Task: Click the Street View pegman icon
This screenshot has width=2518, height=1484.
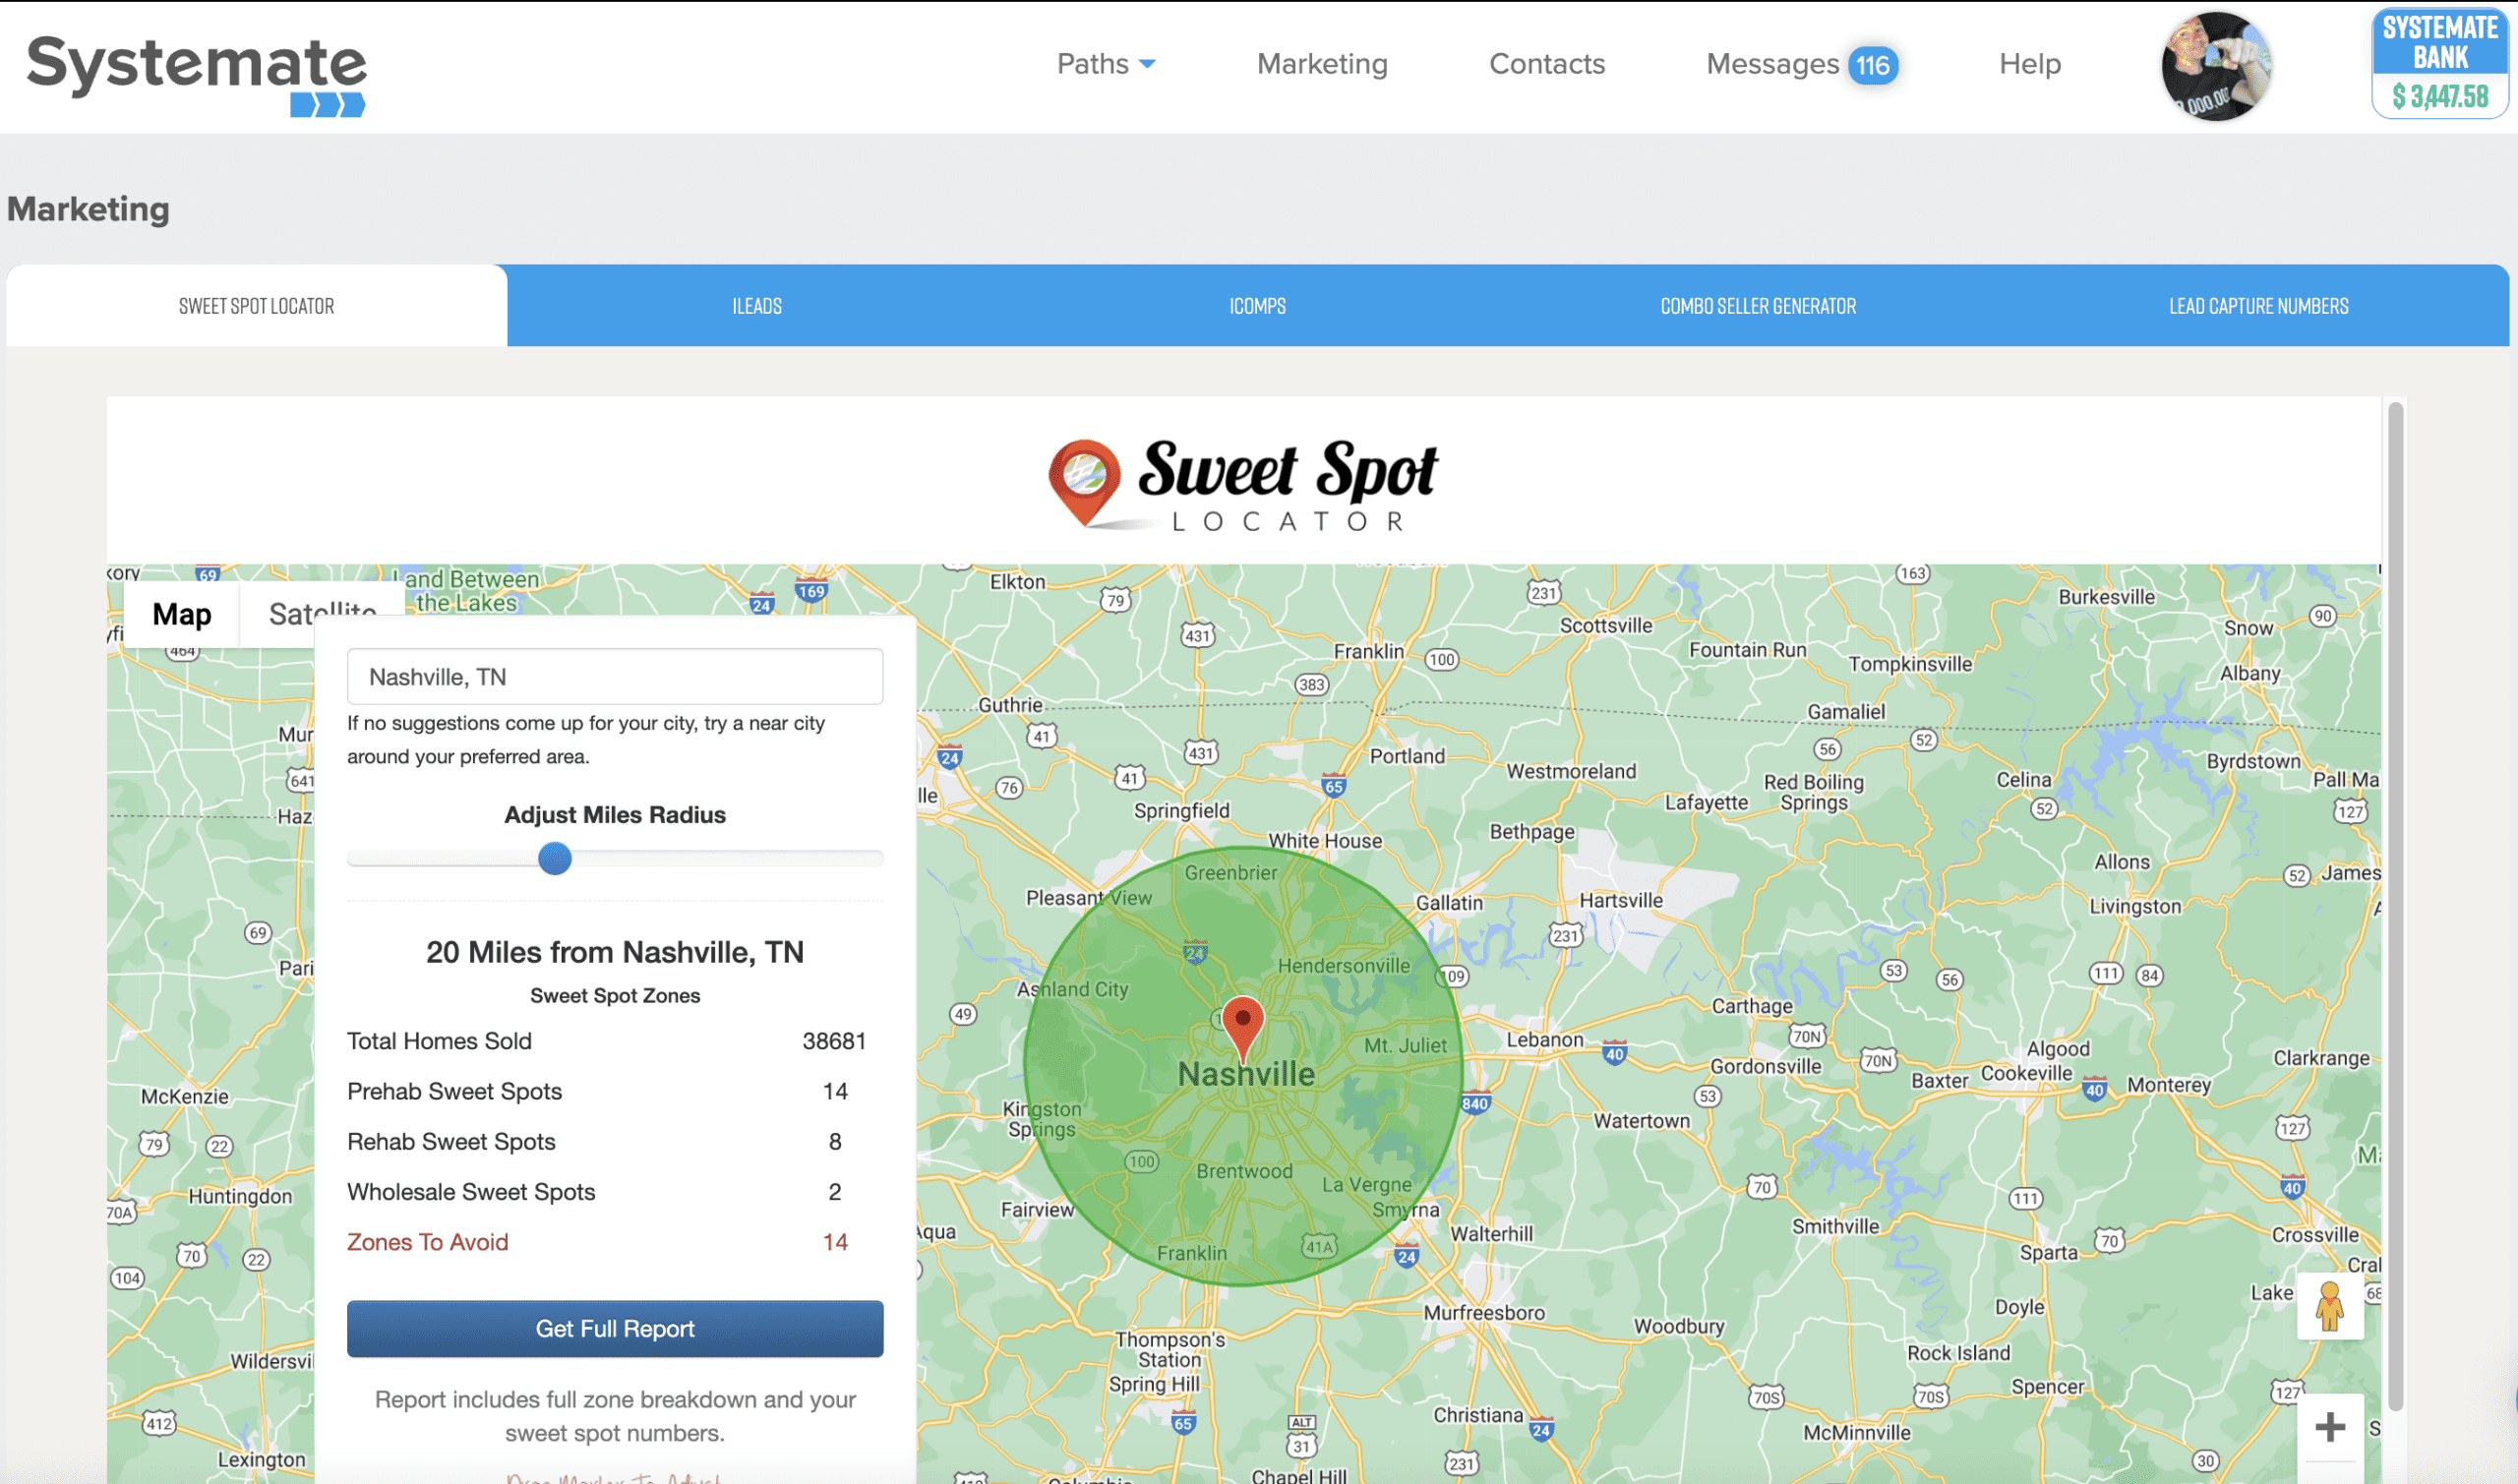Action: pos(2331,1309)
